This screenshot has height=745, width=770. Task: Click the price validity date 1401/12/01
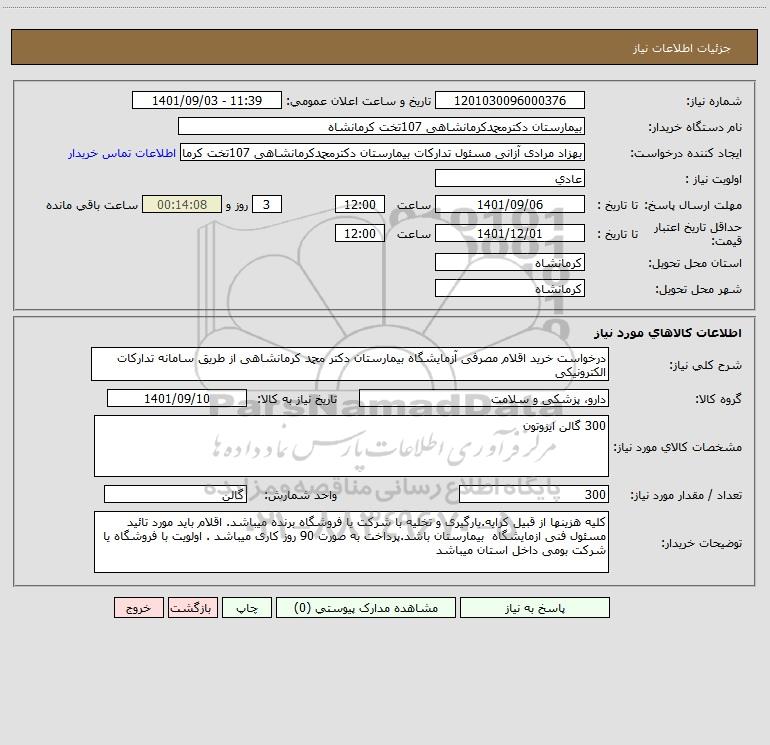pos(510,233)
